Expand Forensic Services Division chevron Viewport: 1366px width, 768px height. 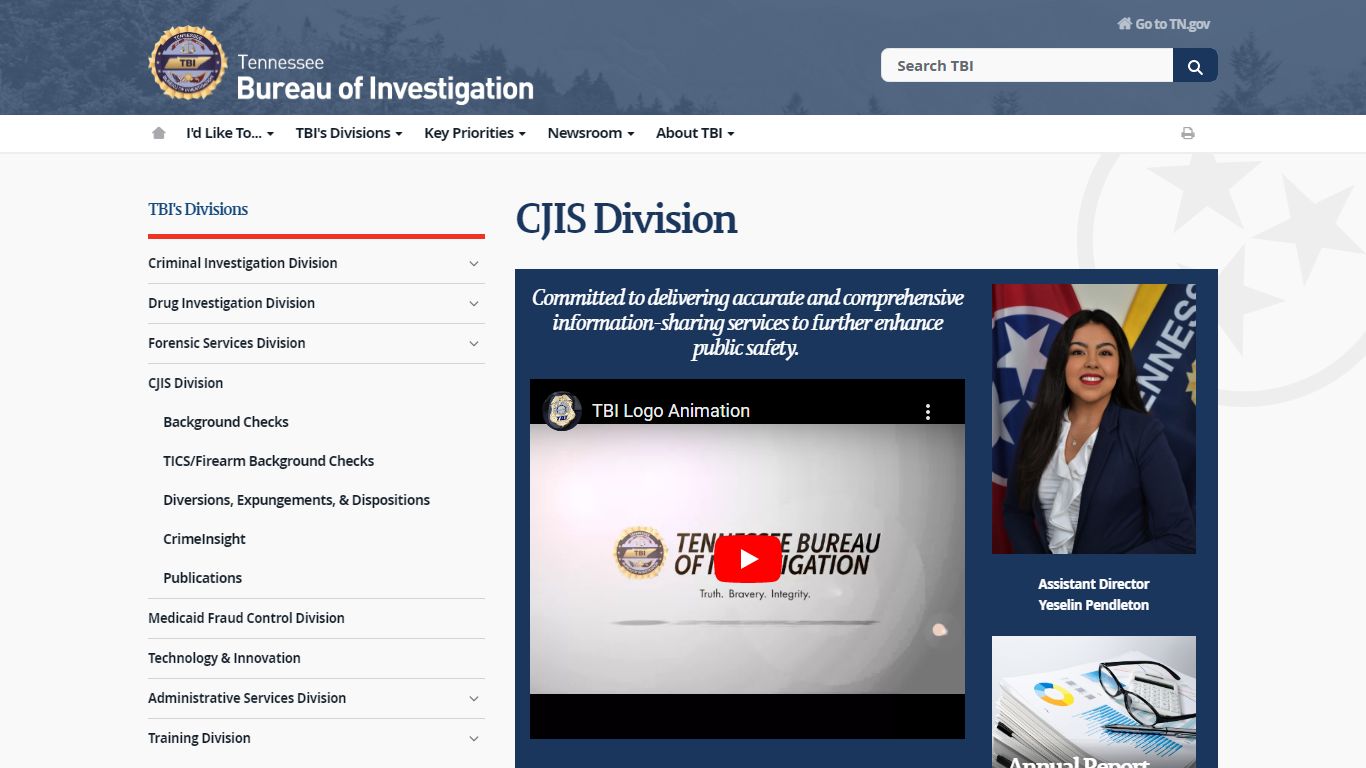[x=474, y=344]
